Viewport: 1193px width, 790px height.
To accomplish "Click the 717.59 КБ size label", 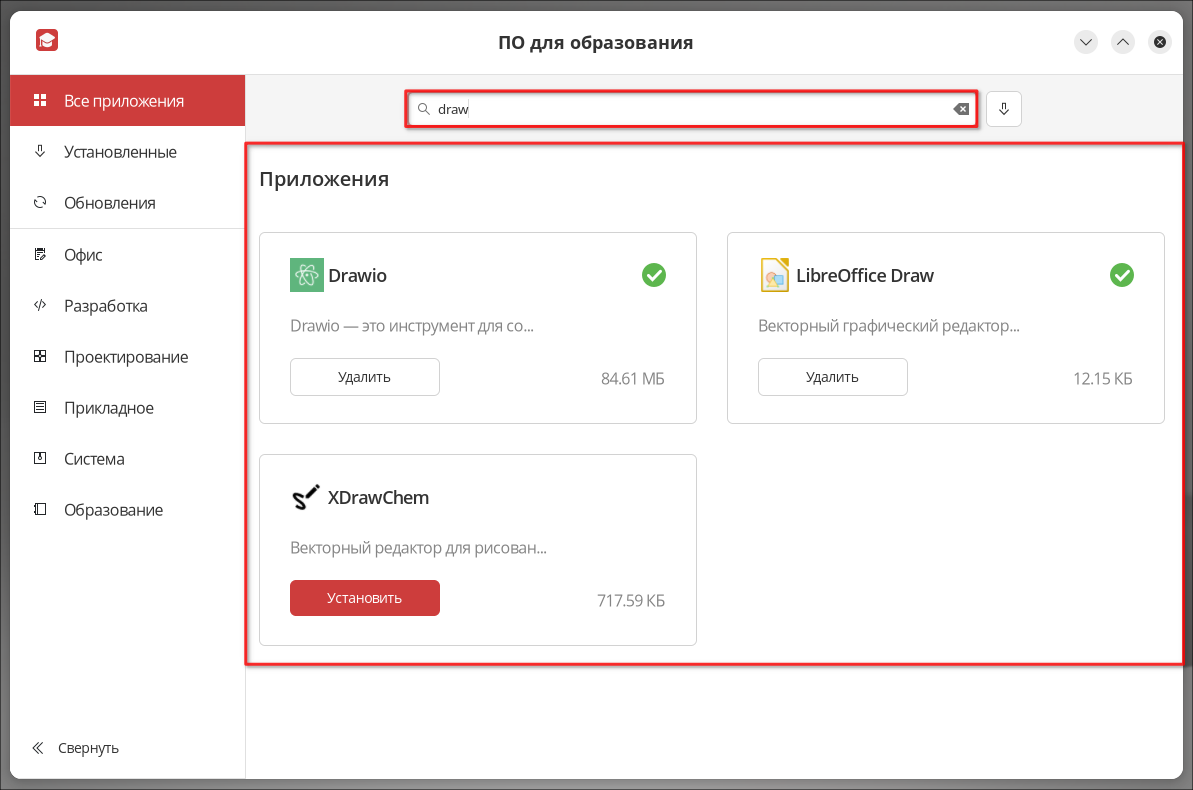I will point(631,600).
